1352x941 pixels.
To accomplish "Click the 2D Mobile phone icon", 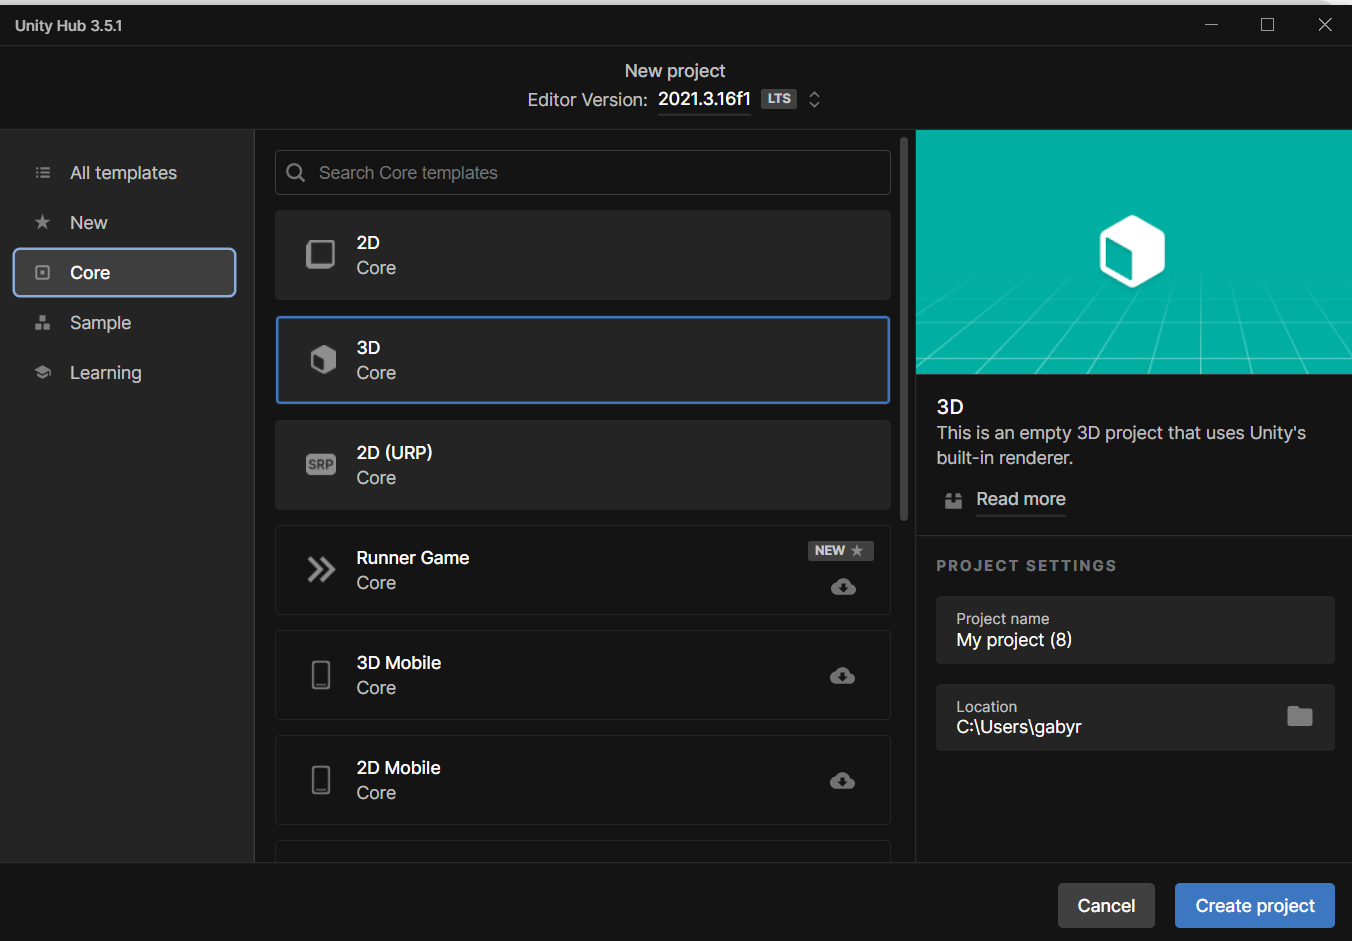I will (x=321, y=780).
